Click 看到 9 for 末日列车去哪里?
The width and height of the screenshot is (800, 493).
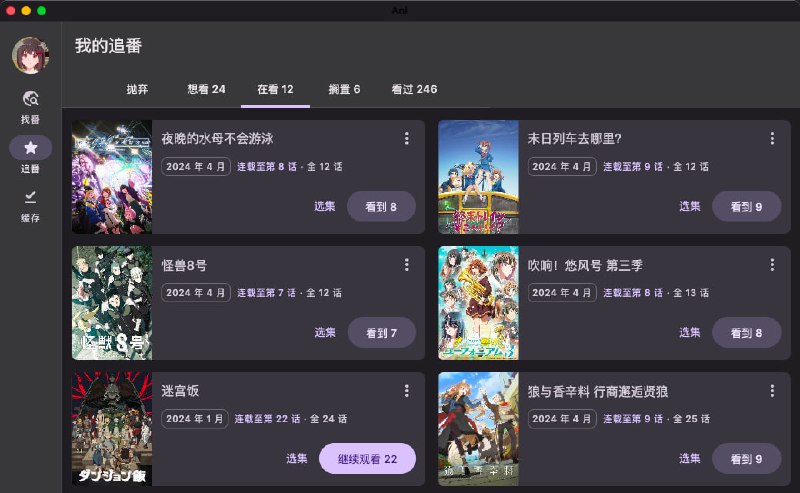[746, 207]
